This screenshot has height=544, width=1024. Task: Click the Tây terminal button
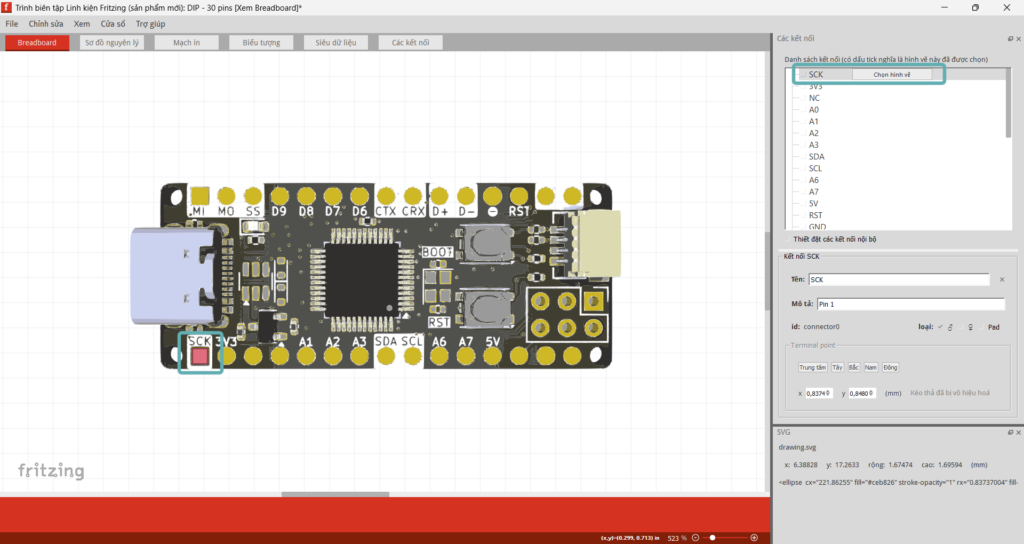837,368
